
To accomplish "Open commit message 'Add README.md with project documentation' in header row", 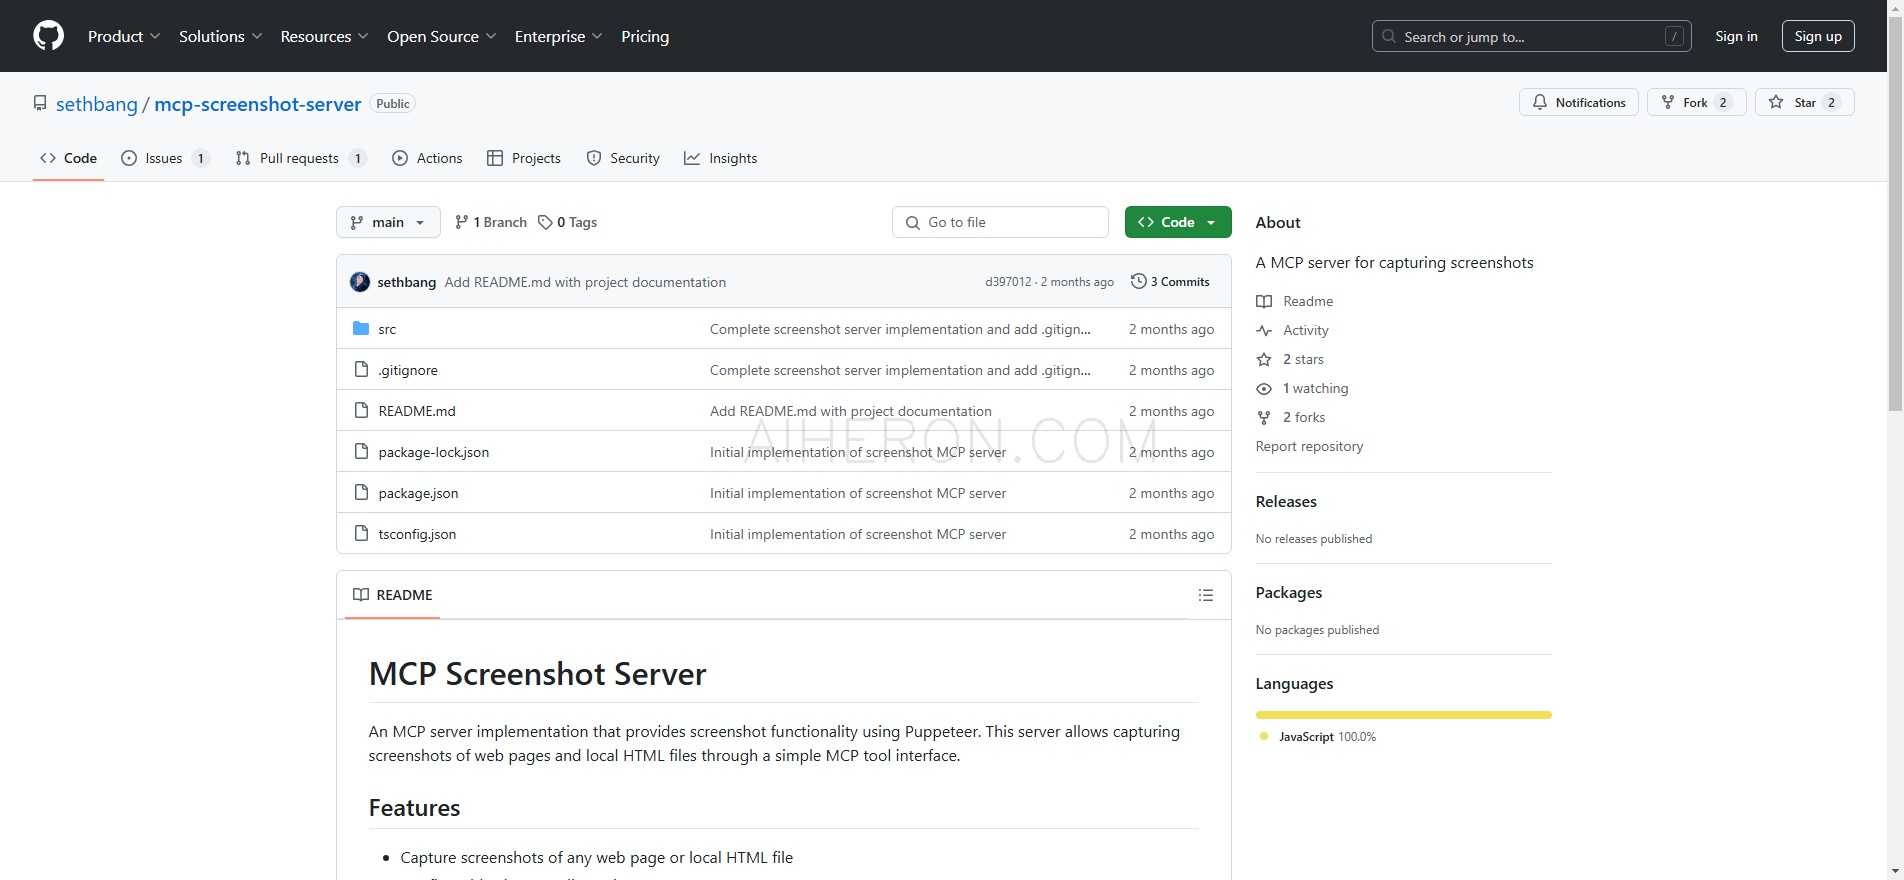I will [585, 282].
